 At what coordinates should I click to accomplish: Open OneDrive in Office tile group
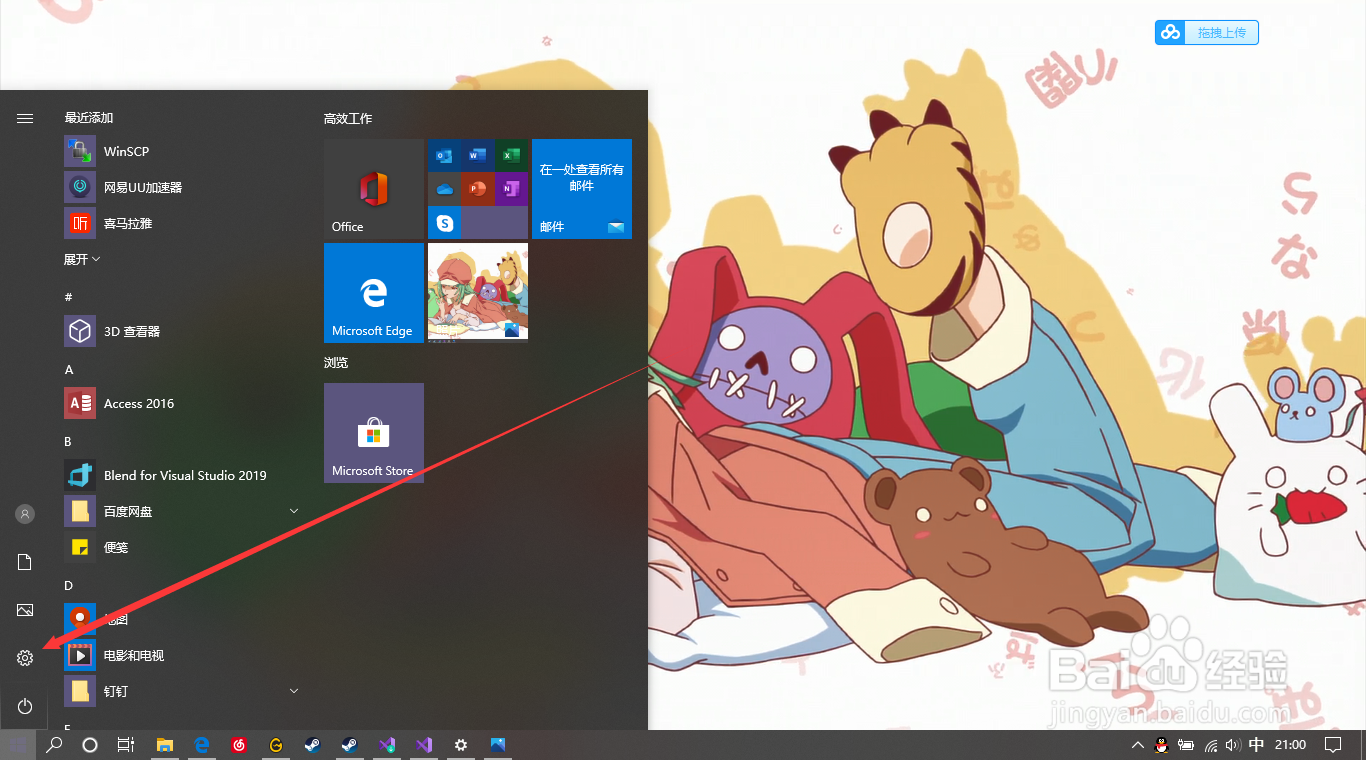(444, 188)
